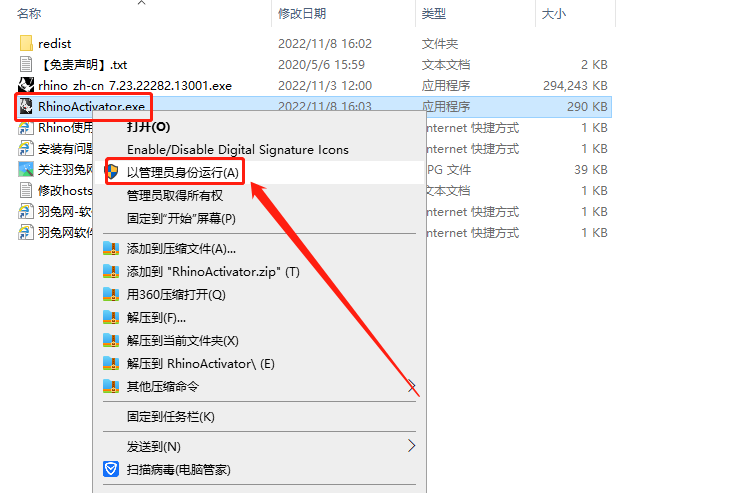The width and height of the screenshot is (755, 493).
Task: Click the 安装有问题 shortcut icon
Action: pyautogui.click(x=26, y=149)
